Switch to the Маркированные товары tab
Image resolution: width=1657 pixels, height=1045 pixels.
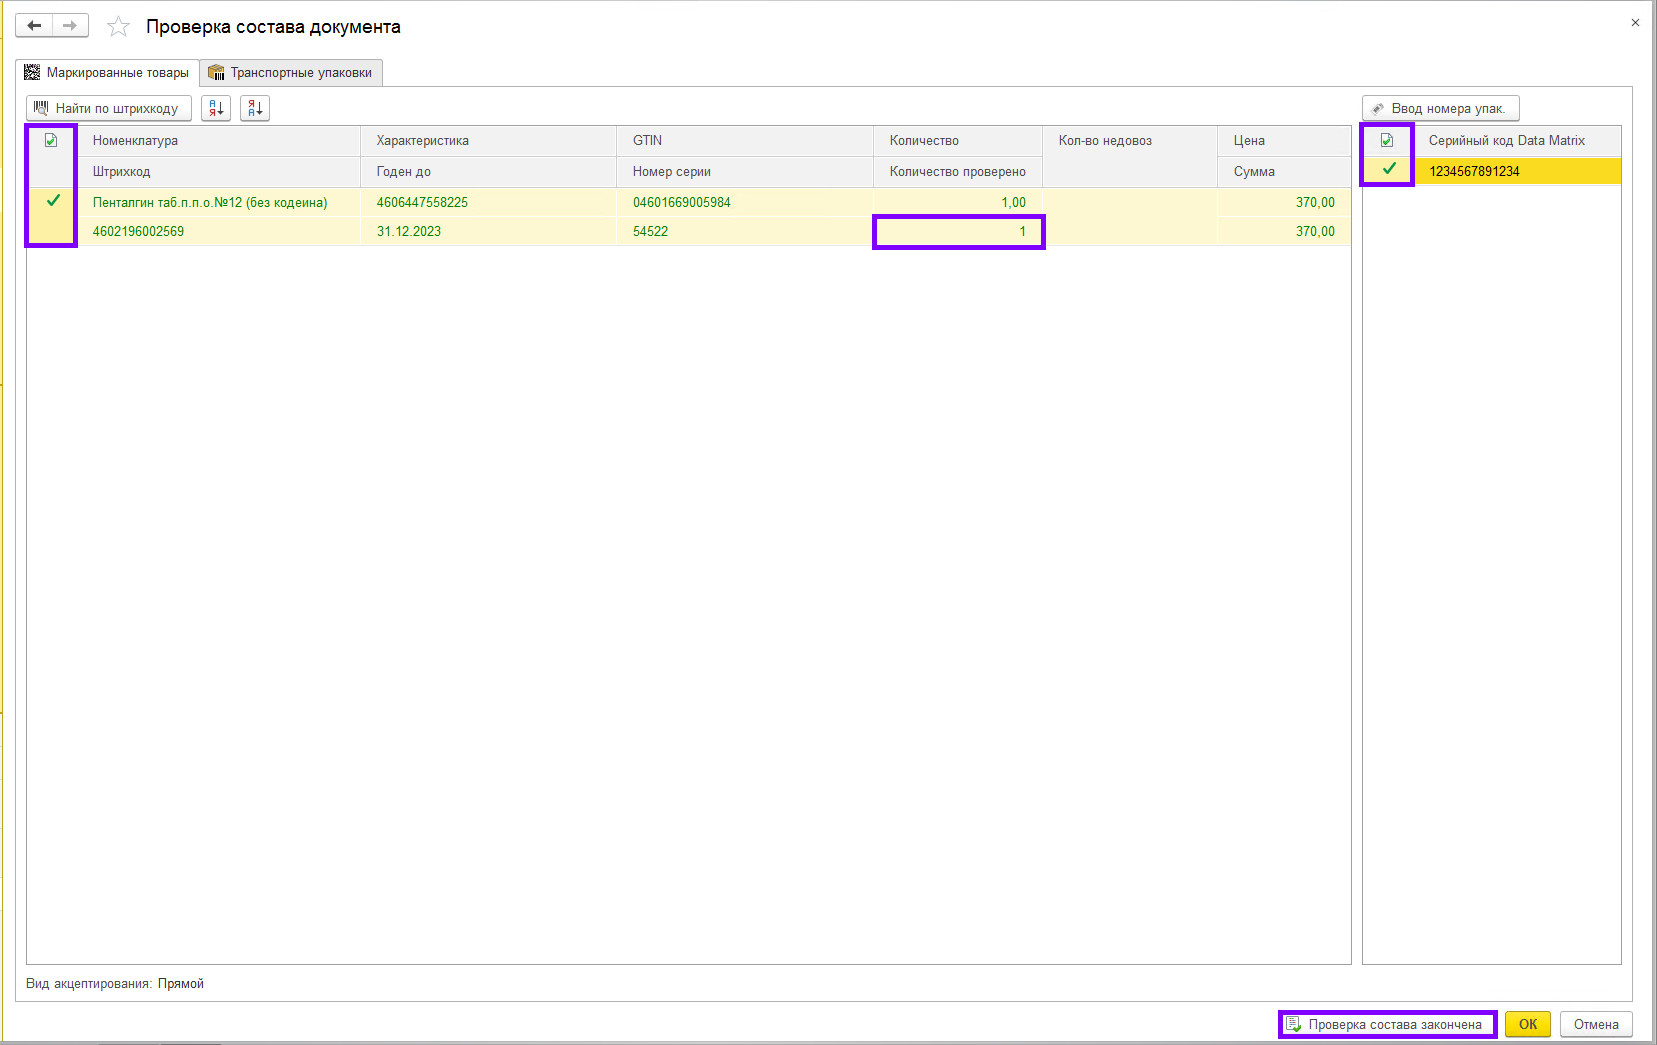pyautogui.click(x=107, y=73)
